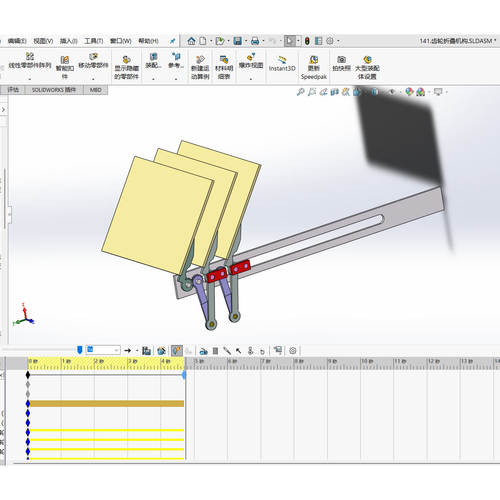Rebuild the model with the traffic light icon
Screen dimensions: 500x500
[x=307, y=41]
